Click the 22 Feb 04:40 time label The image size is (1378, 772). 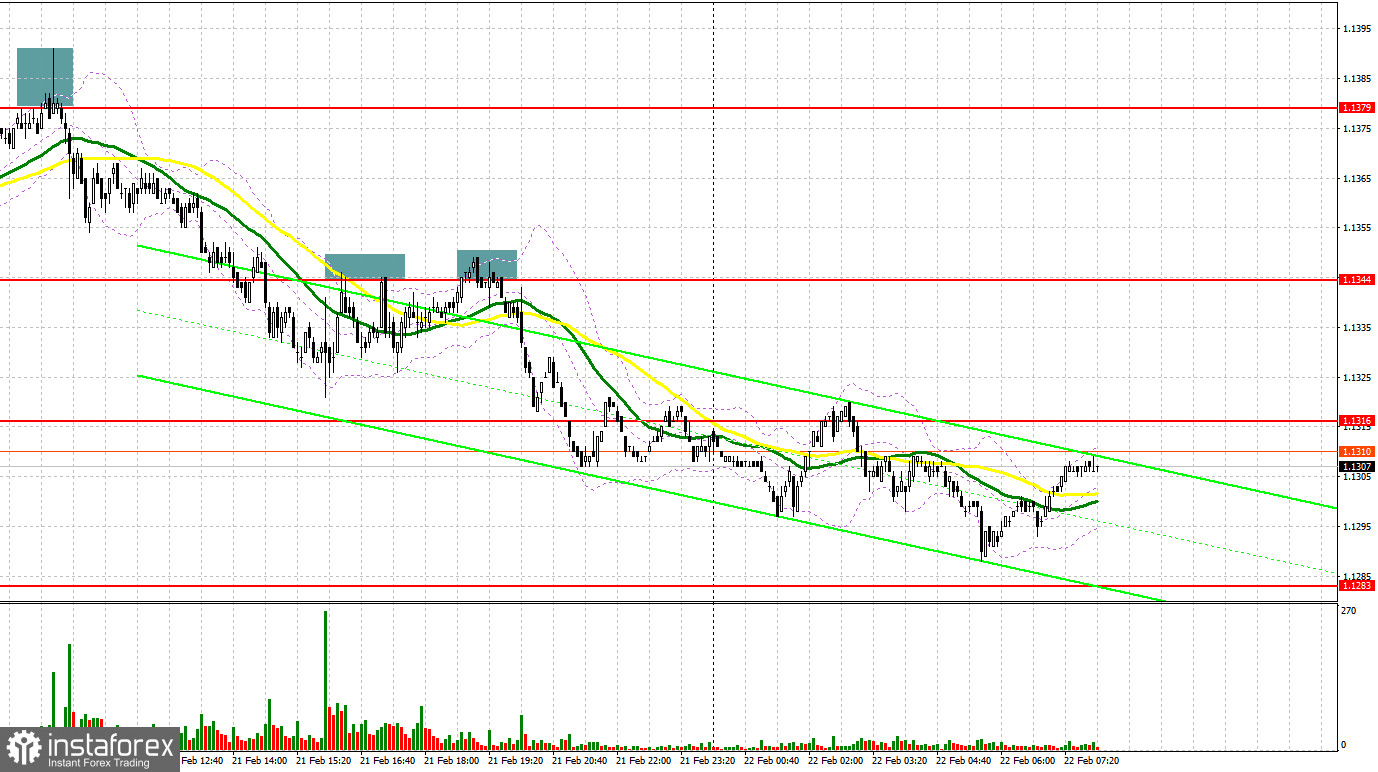tap(963, 760)
